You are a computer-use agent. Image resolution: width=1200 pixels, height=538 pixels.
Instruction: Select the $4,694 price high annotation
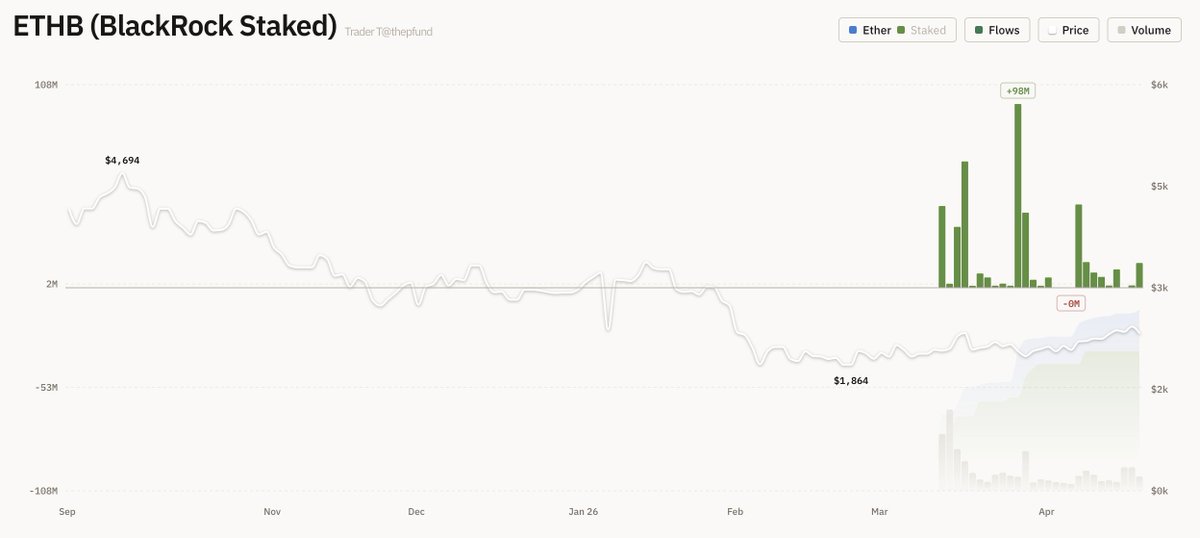122,160
